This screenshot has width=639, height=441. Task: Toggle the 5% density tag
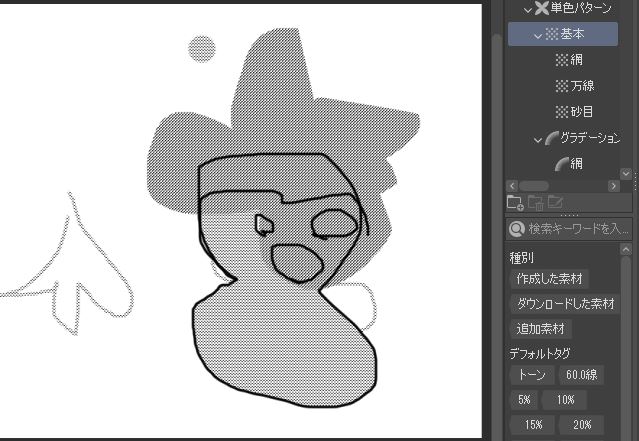[524, 399]
